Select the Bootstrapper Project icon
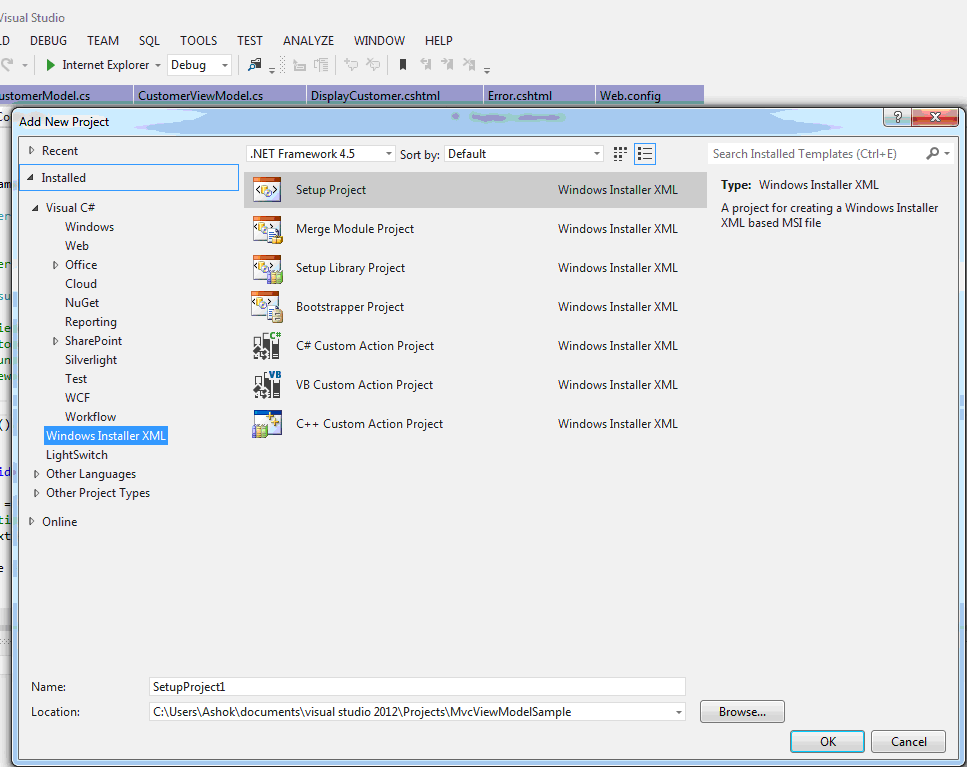The image size is (967, 767). [x=267, y=306]
